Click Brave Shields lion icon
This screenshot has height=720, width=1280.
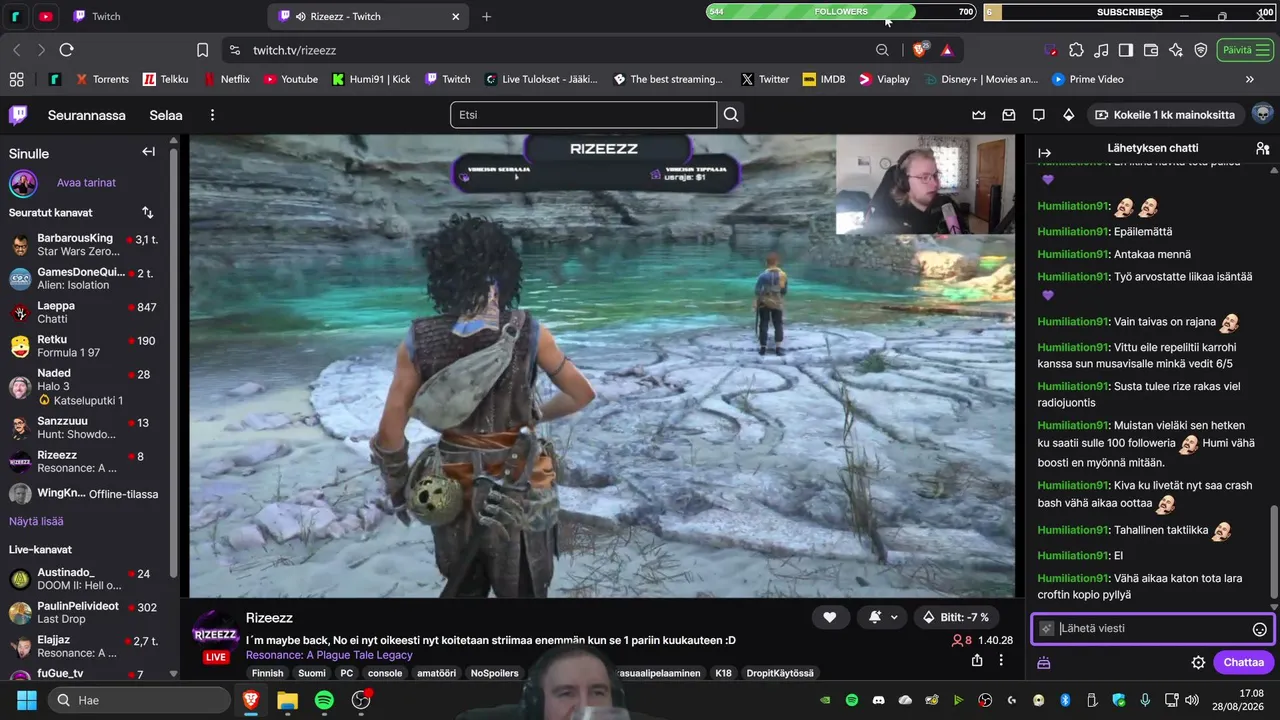click(x=920, y=49)
